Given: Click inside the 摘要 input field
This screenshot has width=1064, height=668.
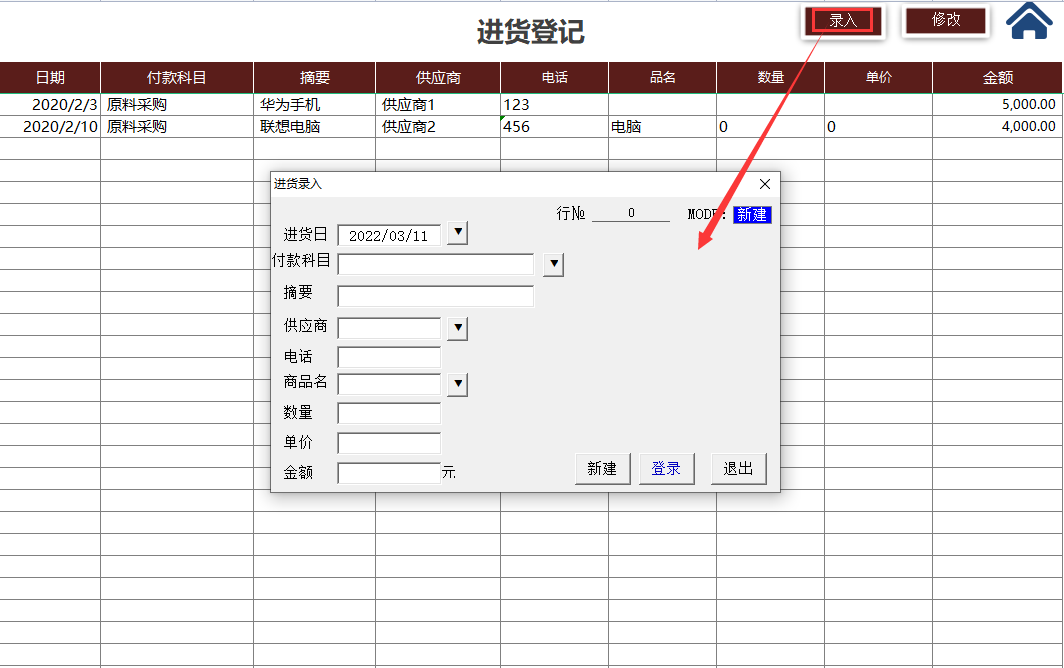Looking at the screenshot, I should point(435,295).
